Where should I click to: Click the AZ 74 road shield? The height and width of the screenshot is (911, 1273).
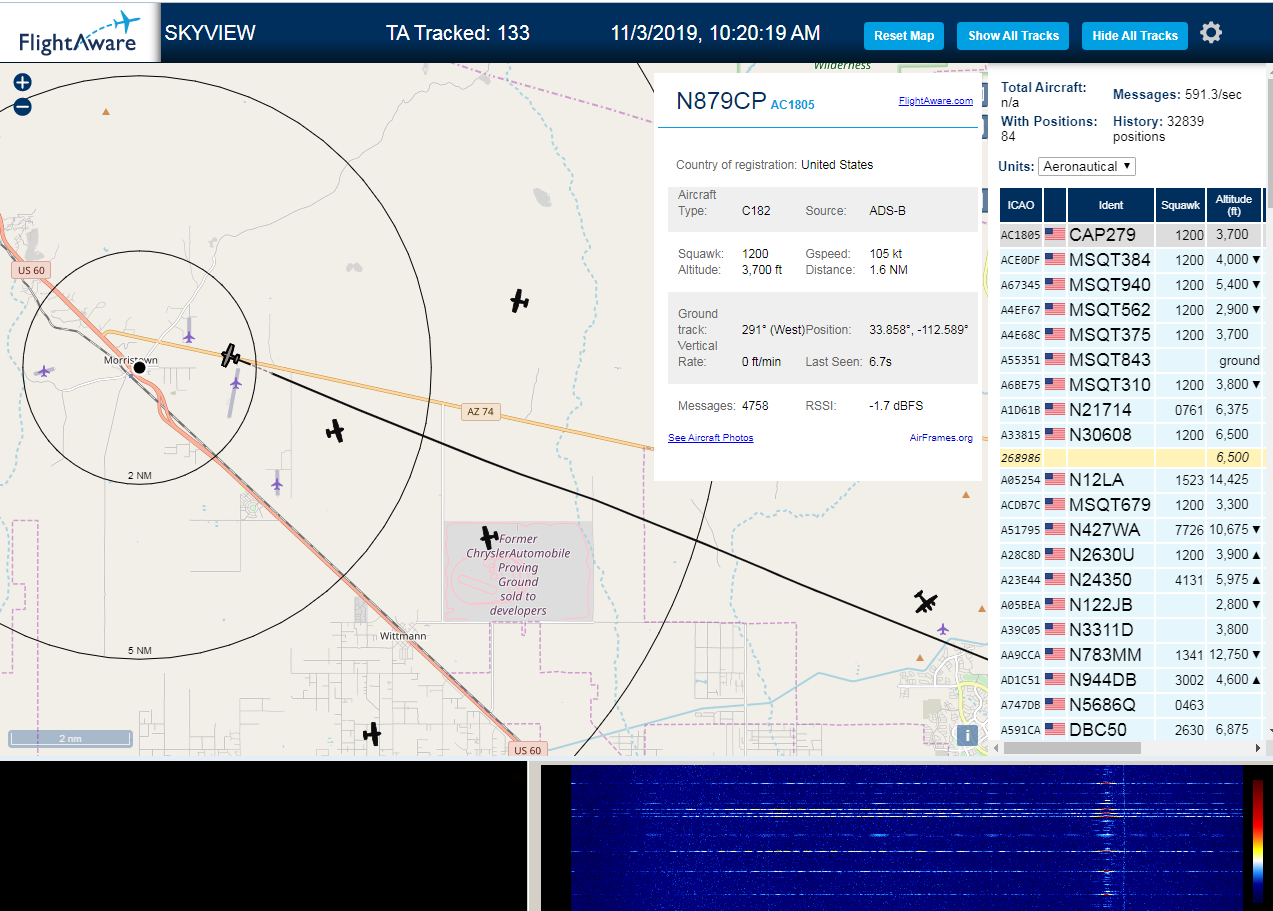480,411
